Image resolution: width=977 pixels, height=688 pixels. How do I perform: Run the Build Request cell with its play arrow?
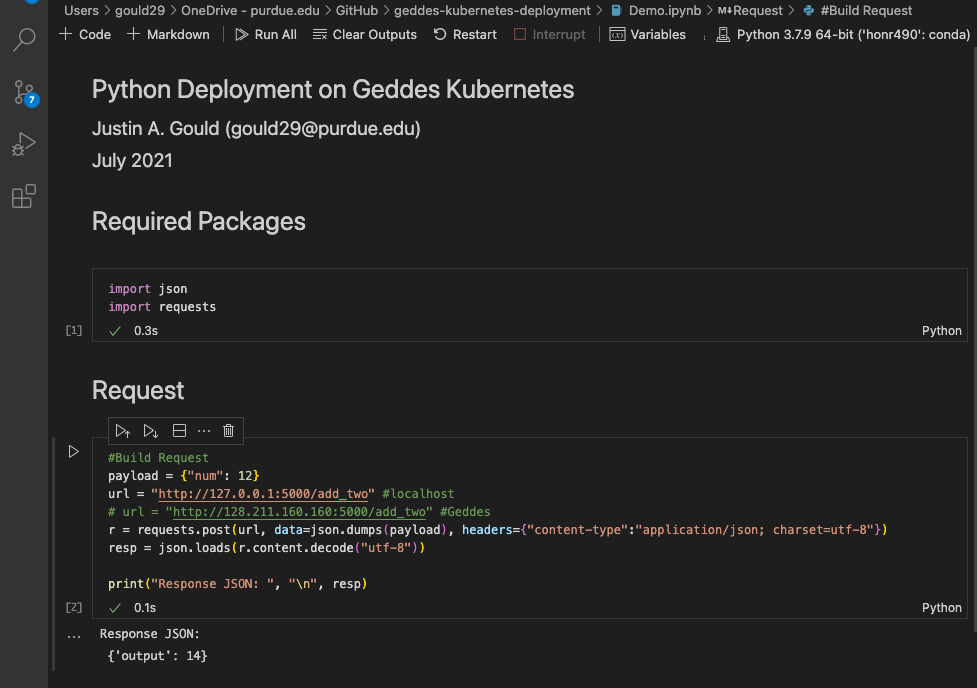coord(72,451)
